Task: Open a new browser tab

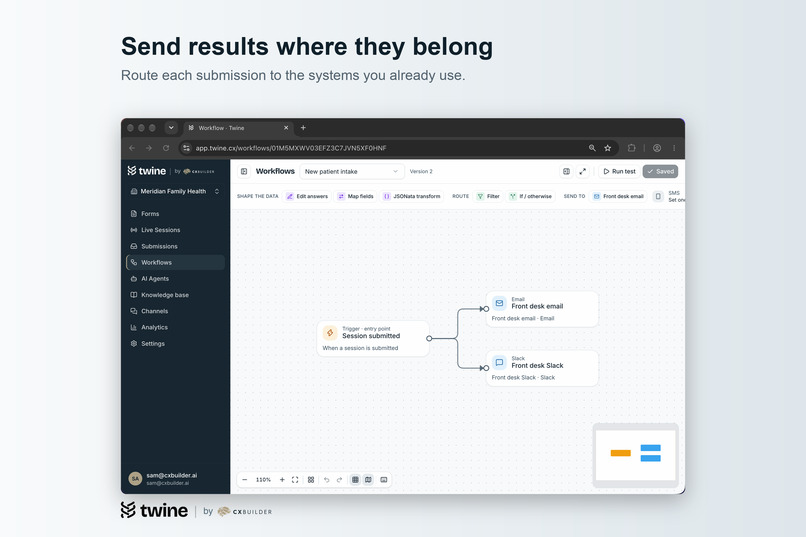Action: (303, 128)
